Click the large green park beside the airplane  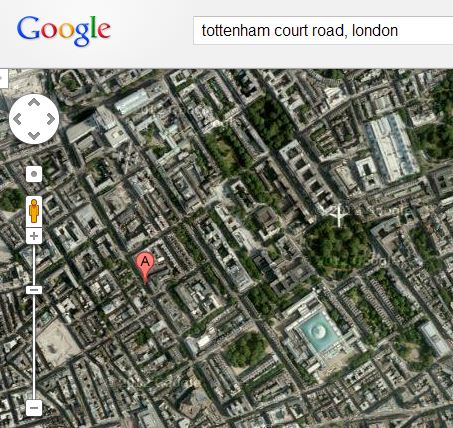point(337,246)
